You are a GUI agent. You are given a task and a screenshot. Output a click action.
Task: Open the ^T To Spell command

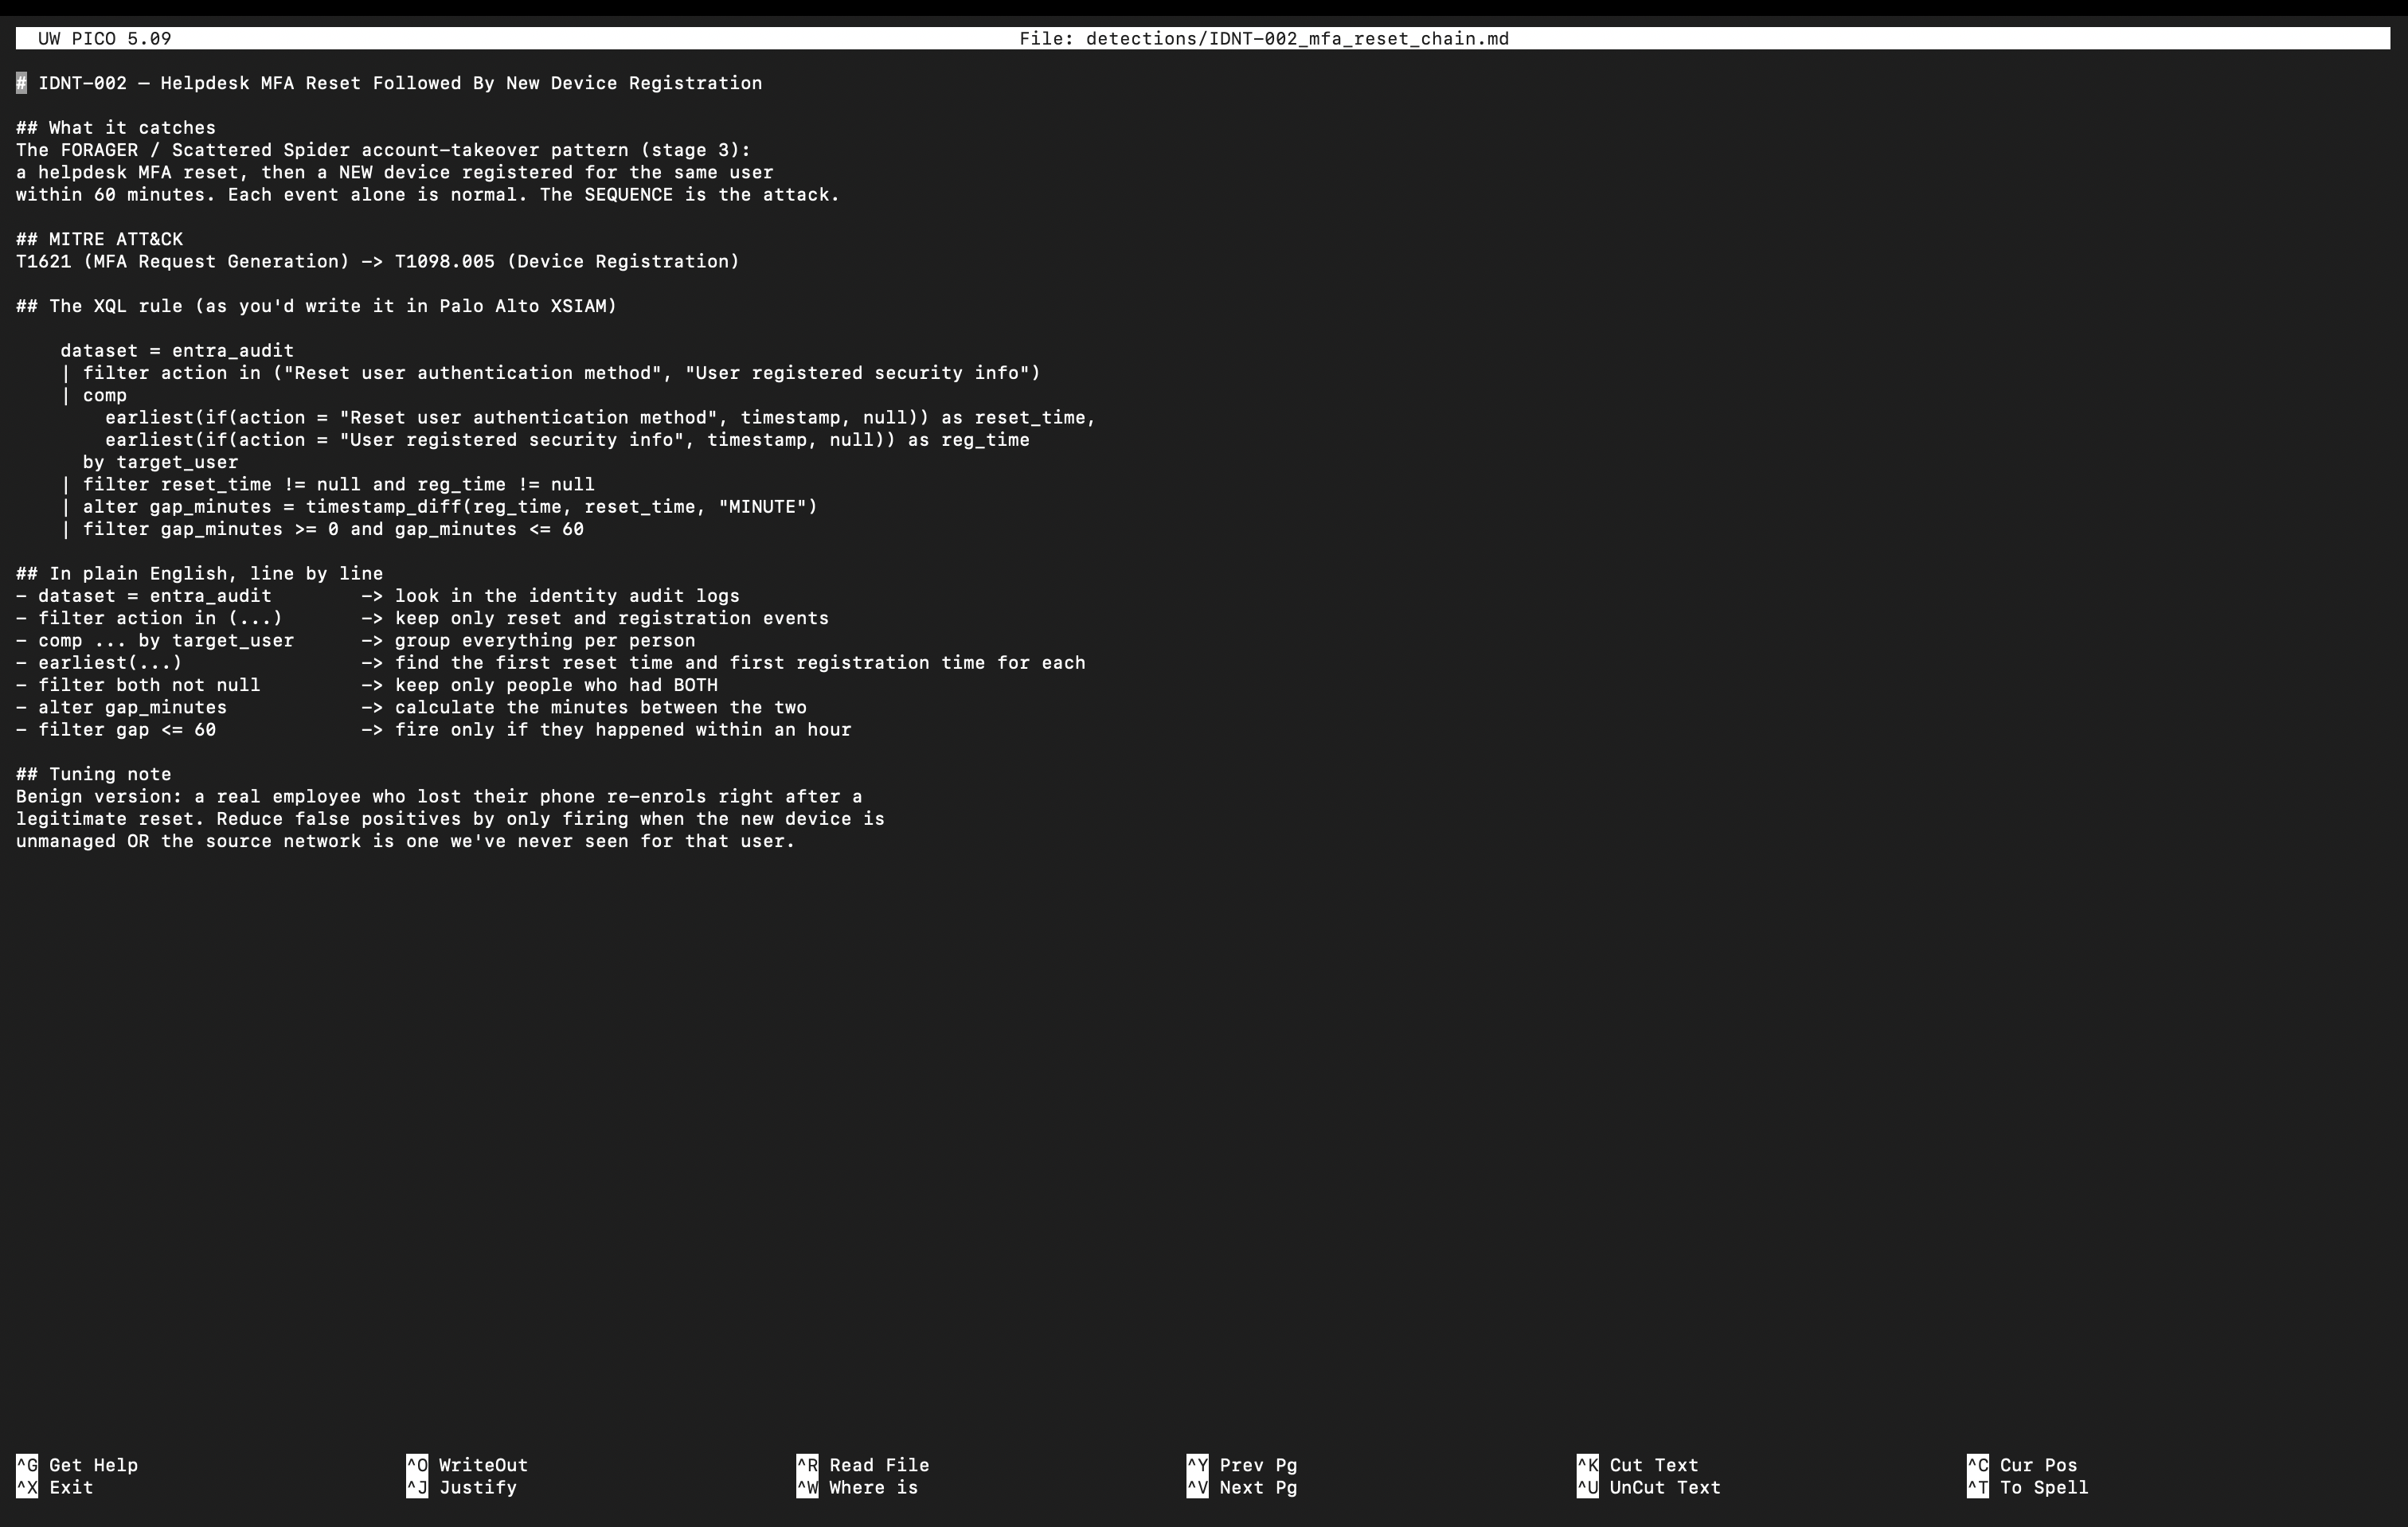(2027, 1487)
